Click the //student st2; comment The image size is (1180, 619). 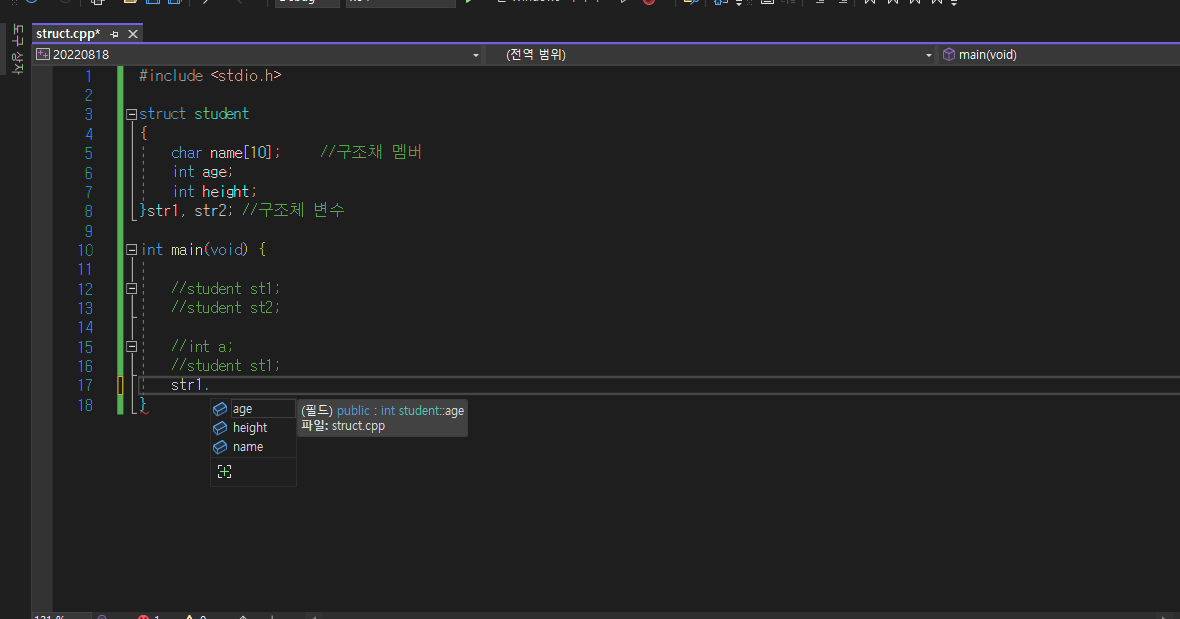(225, 308)
